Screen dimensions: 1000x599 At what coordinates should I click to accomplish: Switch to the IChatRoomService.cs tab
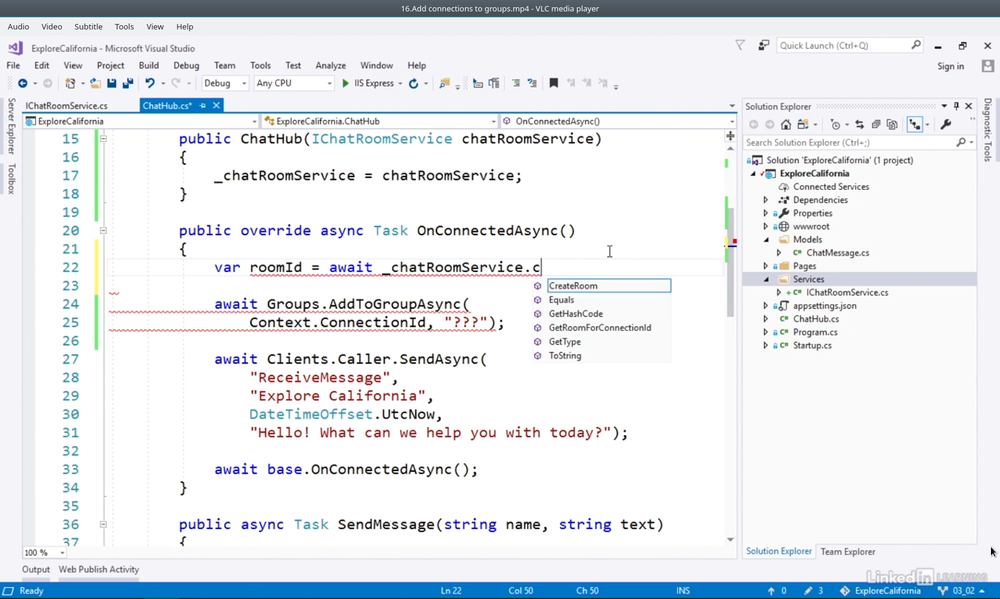66,106
